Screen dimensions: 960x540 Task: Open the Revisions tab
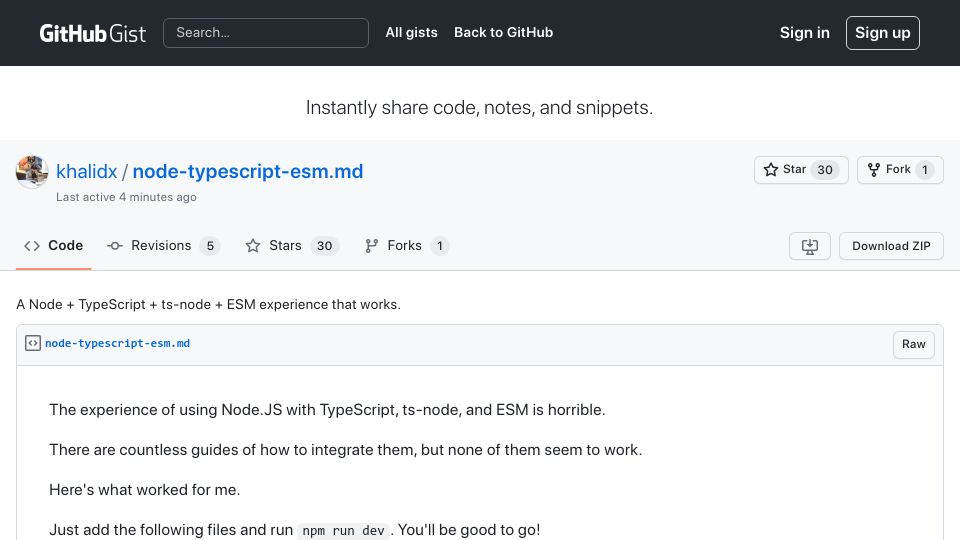pyautogui.click(x=163, y=246)
